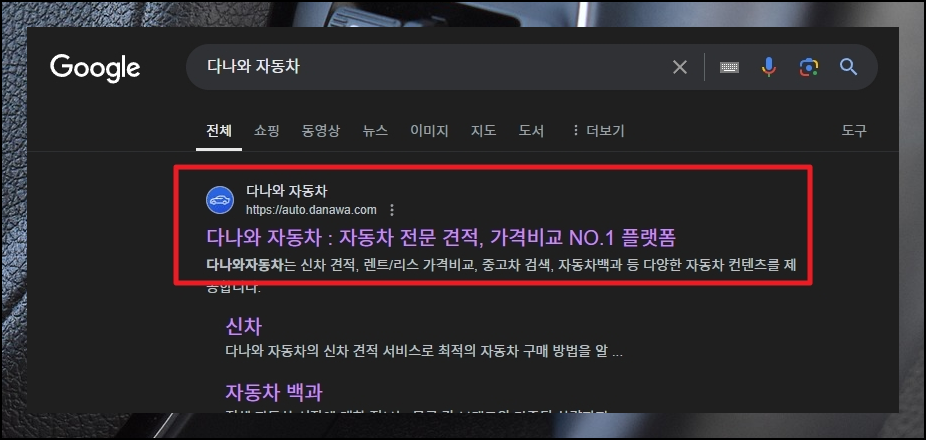Switch to the 동영상 tab
926x440 pixels.
tap(321, 131)
